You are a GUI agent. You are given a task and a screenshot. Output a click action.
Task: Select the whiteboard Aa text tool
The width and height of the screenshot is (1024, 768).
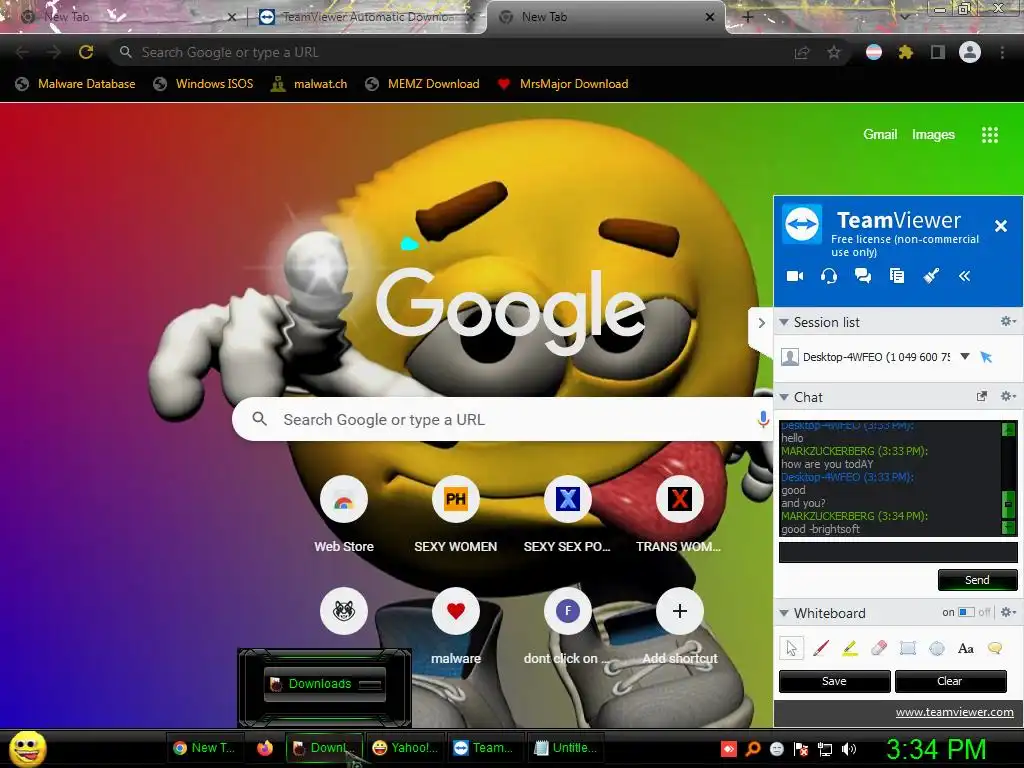(x=966, y=648)
